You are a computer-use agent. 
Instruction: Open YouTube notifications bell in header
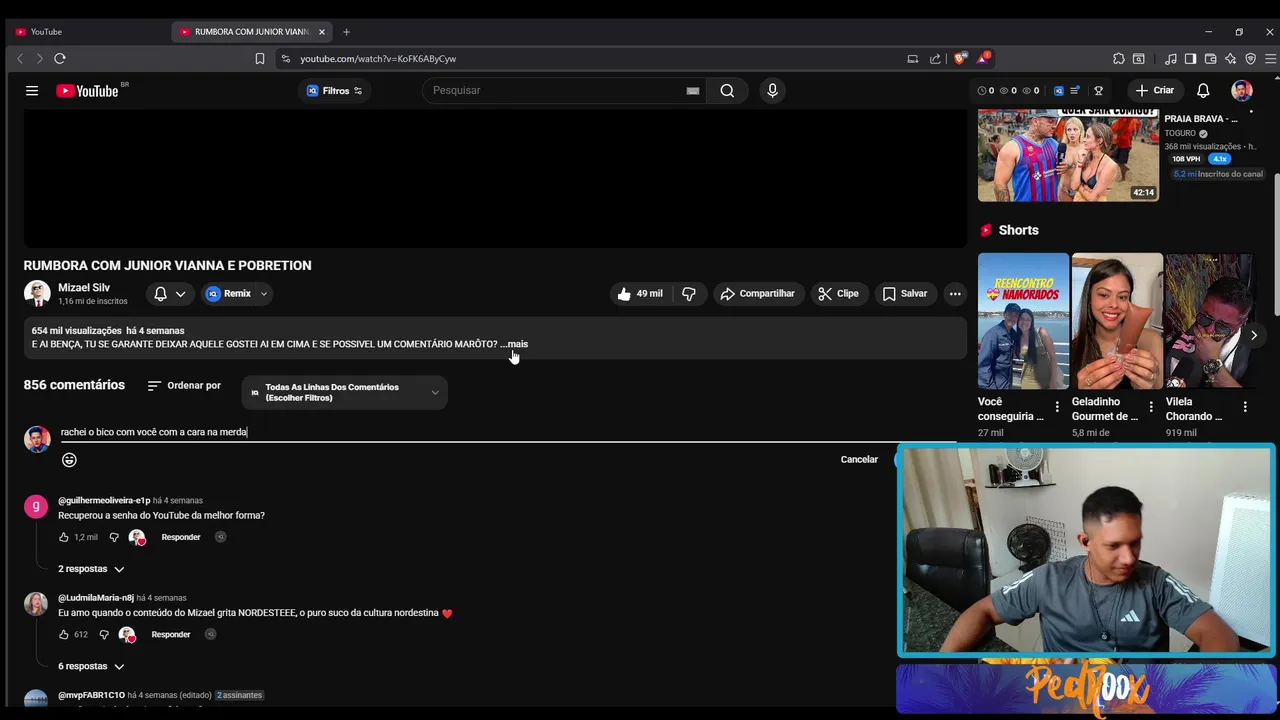(x=1203, y=90)
